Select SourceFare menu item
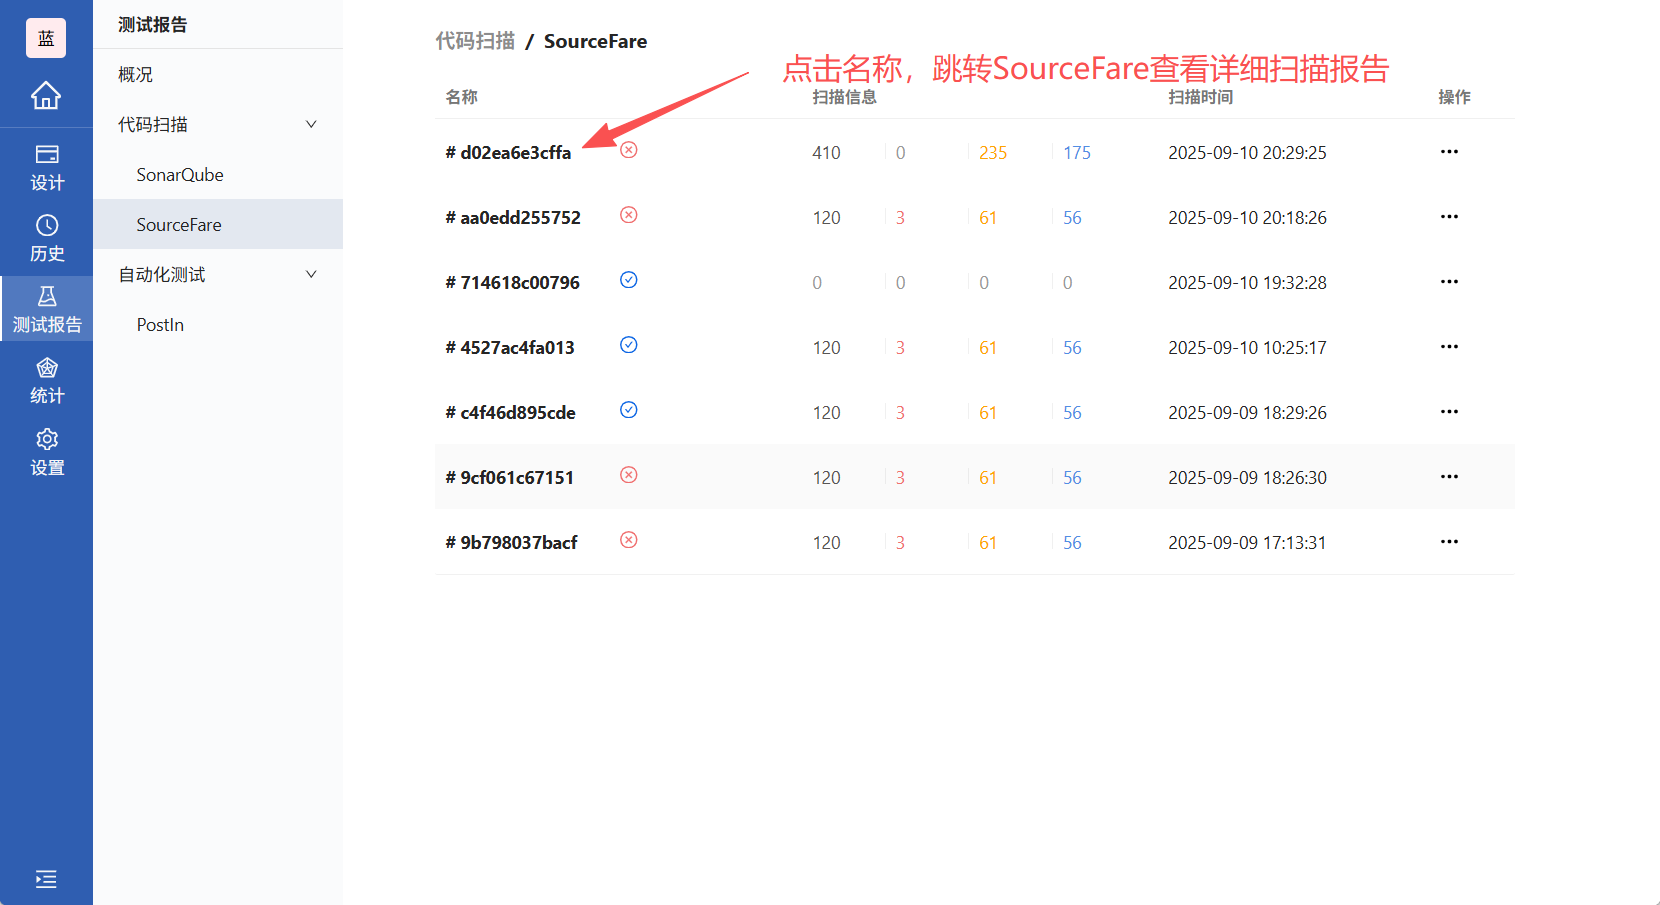 [218, 224]
